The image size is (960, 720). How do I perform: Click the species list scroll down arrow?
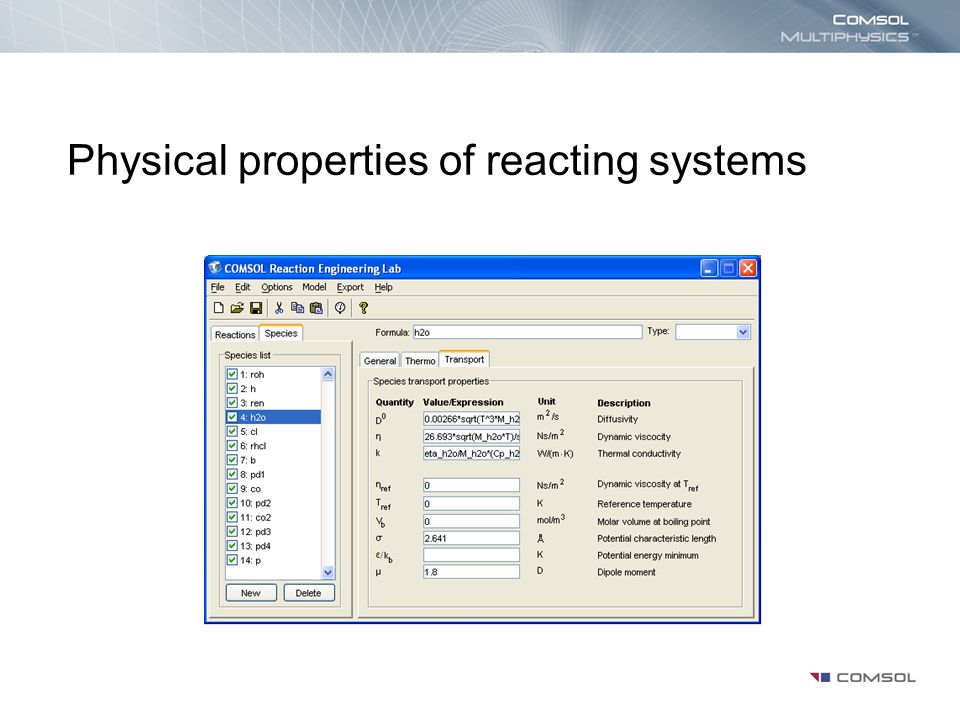click(328, 572)
